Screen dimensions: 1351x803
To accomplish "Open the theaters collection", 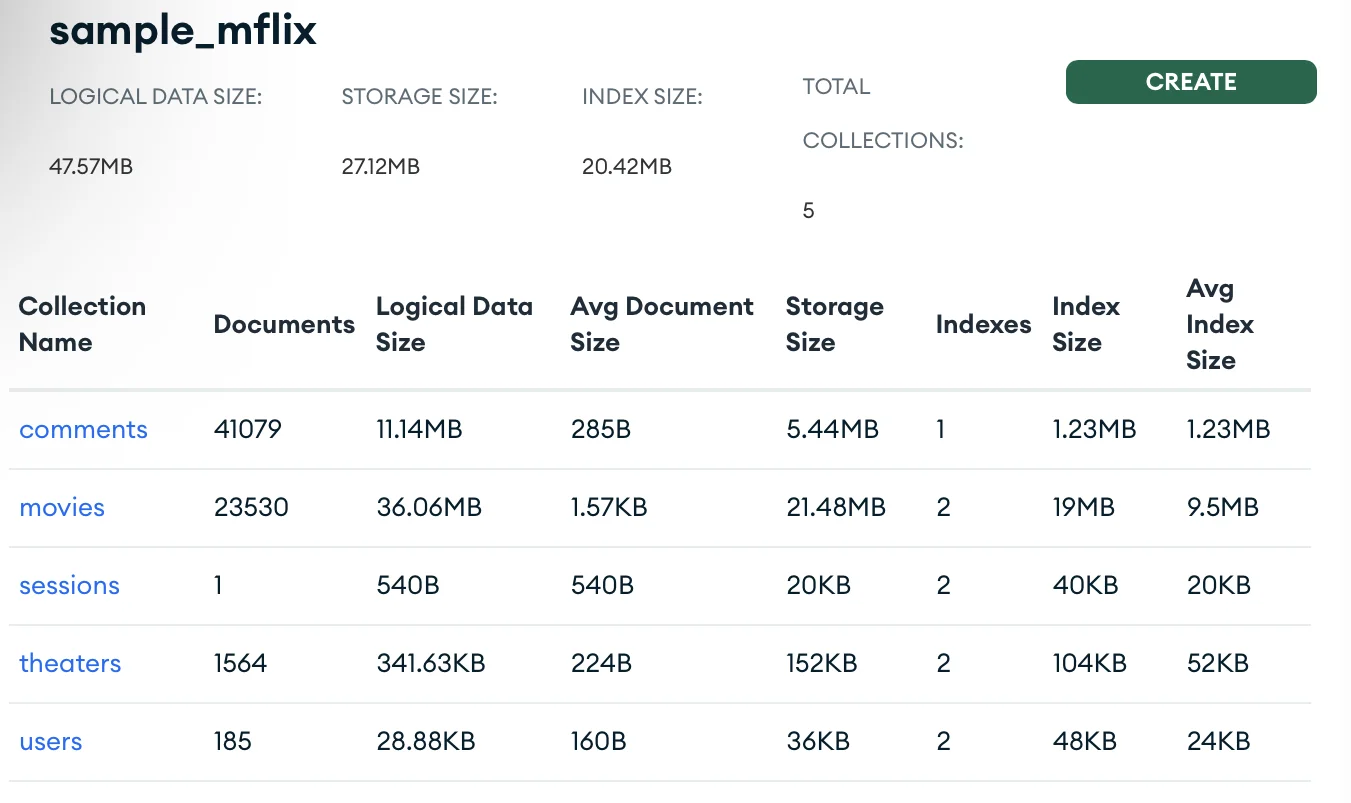I will coord(70,663).
